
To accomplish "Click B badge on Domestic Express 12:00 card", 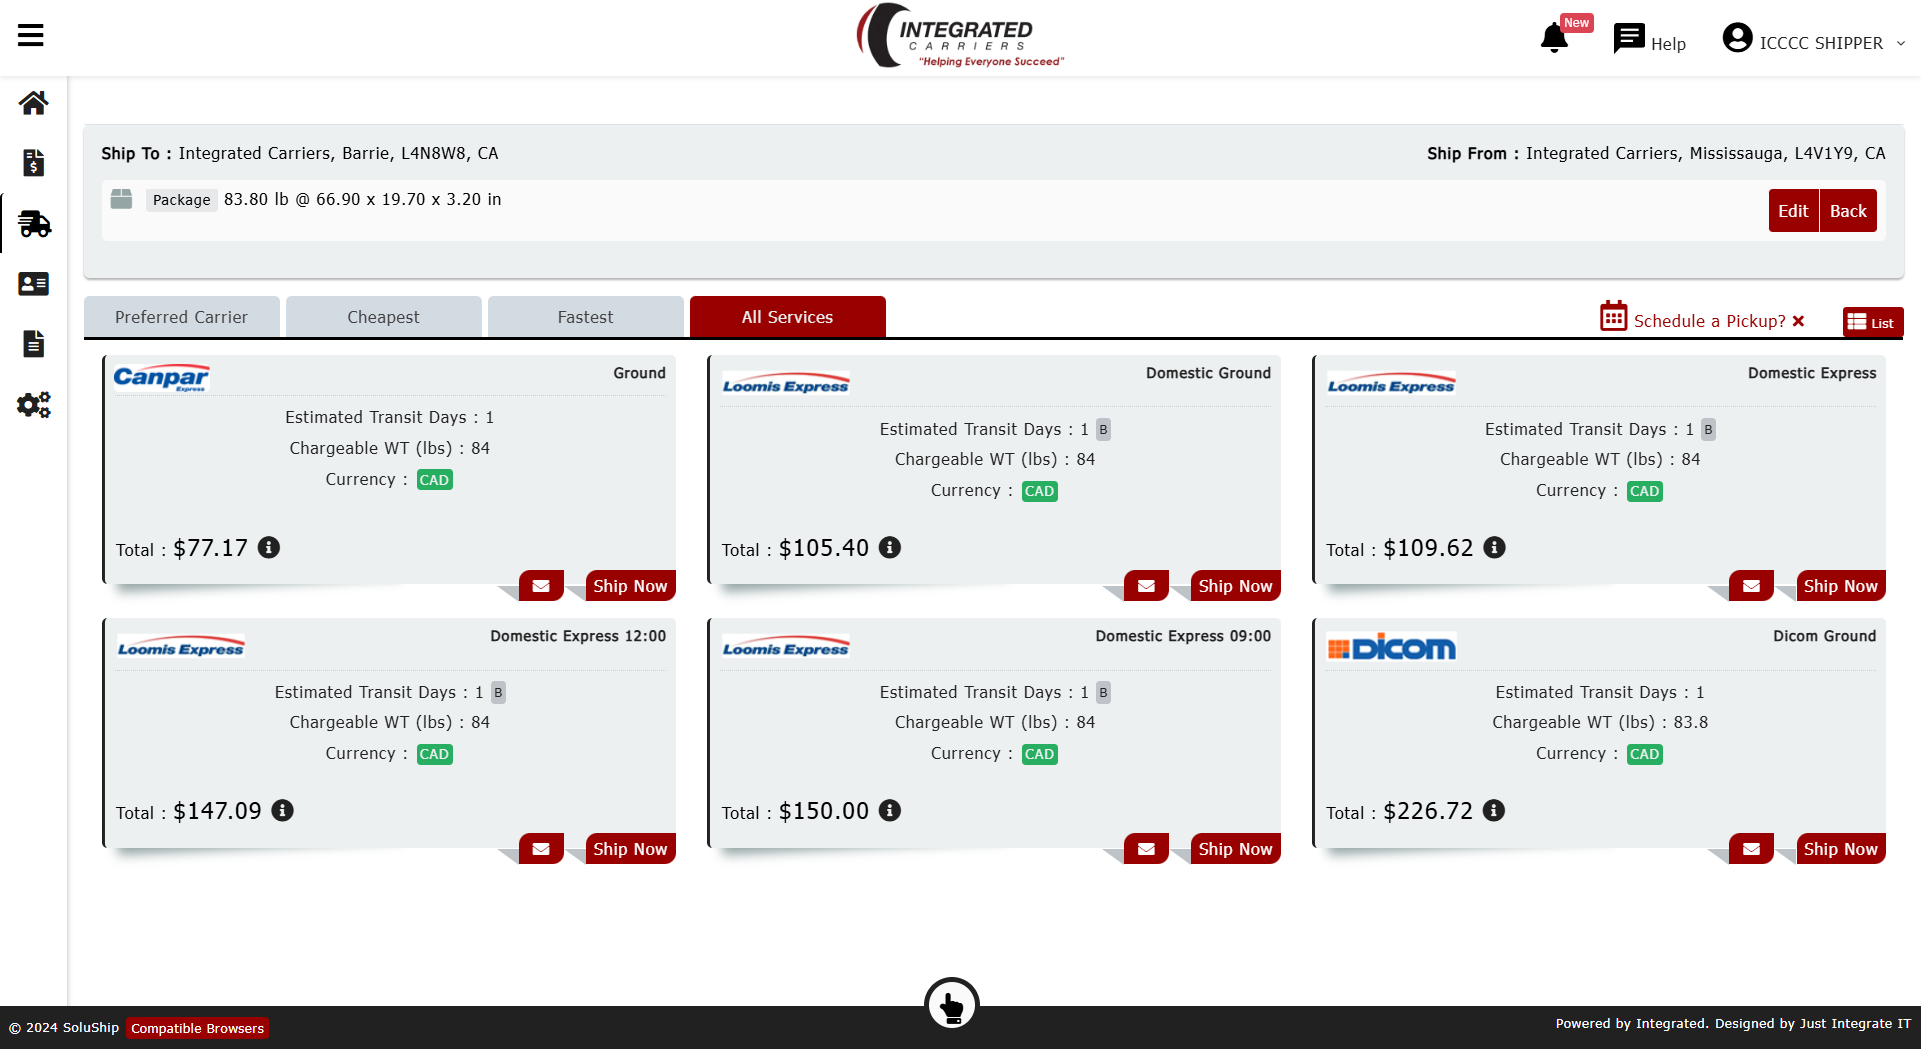I will [498, 692].
